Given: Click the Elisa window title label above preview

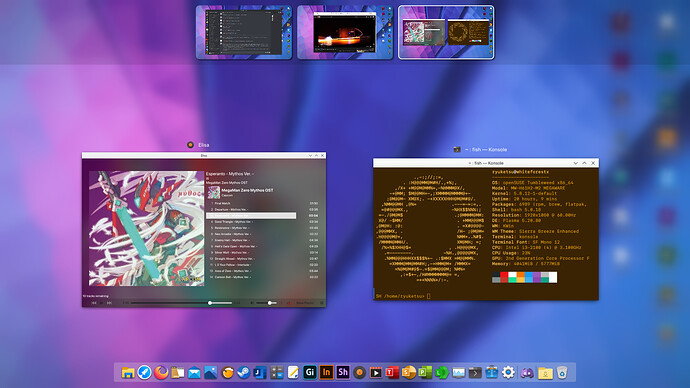Looking at the screenshot, I should click(203, 145).
